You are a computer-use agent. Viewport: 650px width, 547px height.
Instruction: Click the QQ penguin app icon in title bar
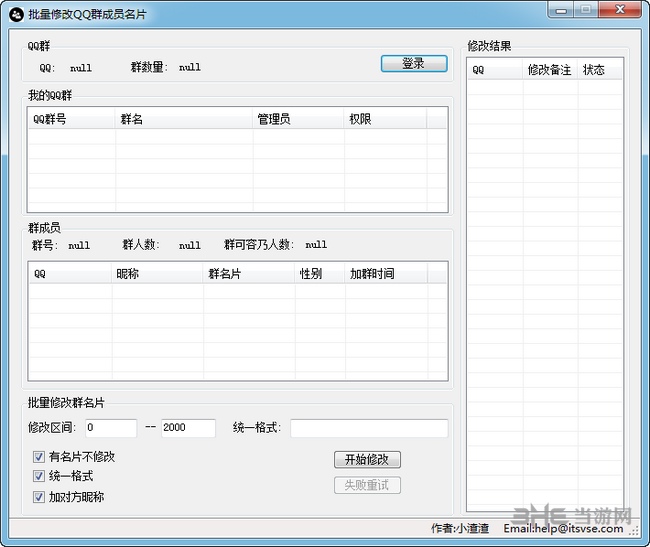click(15, 11)
